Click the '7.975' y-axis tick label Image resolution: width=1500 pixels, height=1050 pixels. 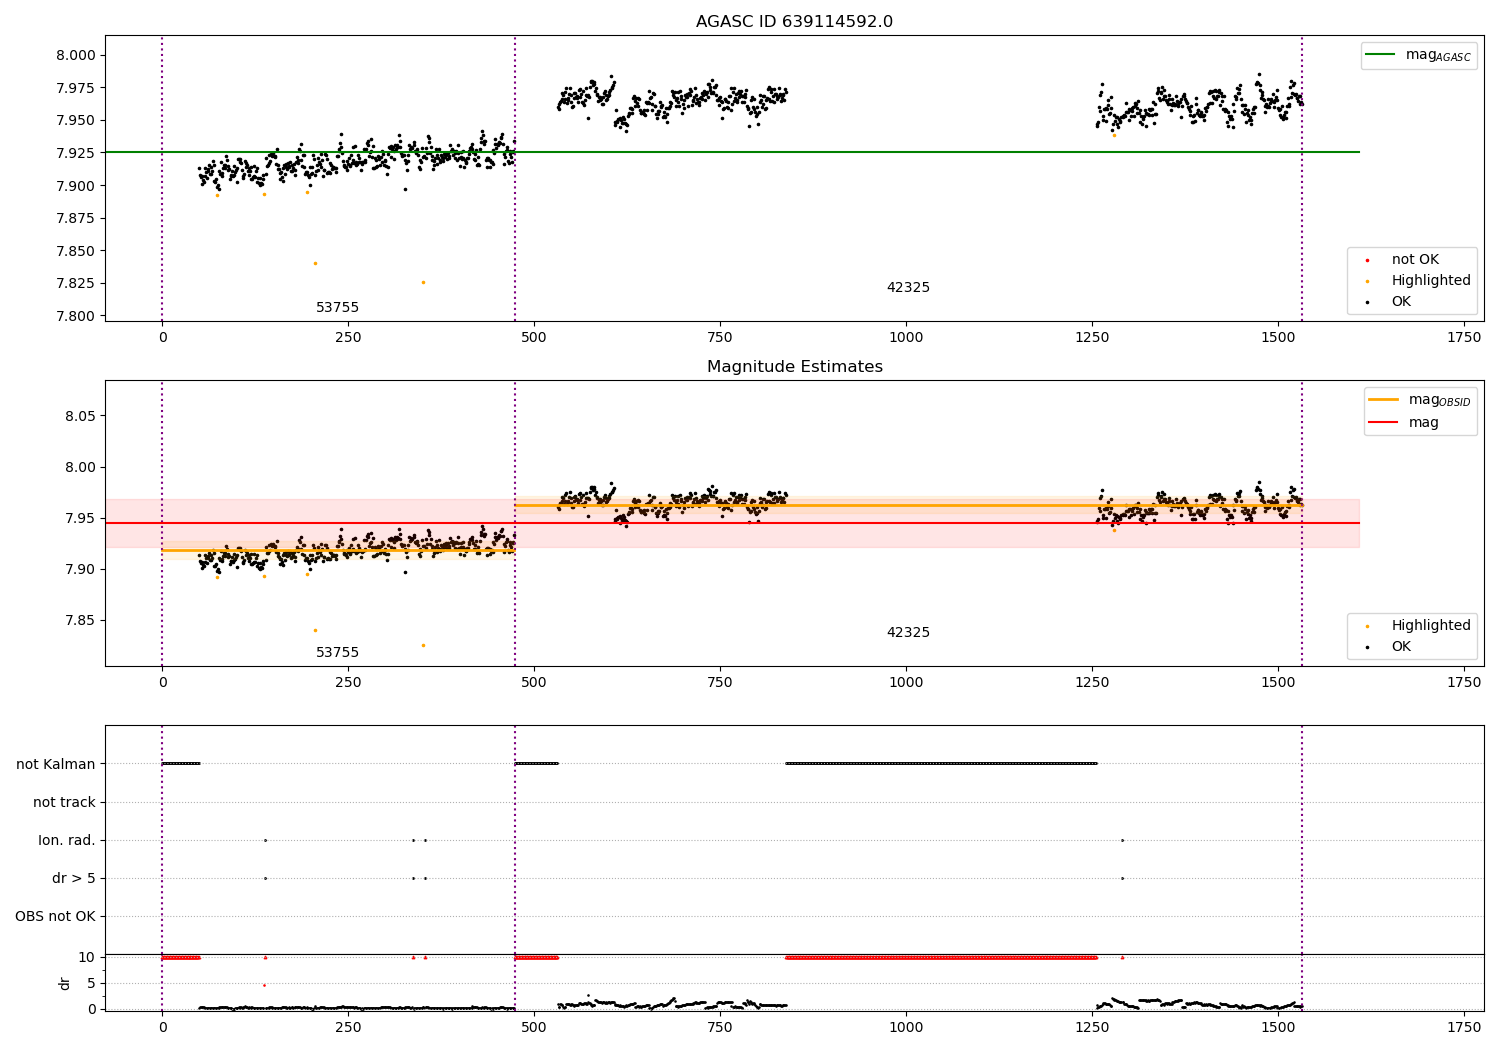point(76,88)
